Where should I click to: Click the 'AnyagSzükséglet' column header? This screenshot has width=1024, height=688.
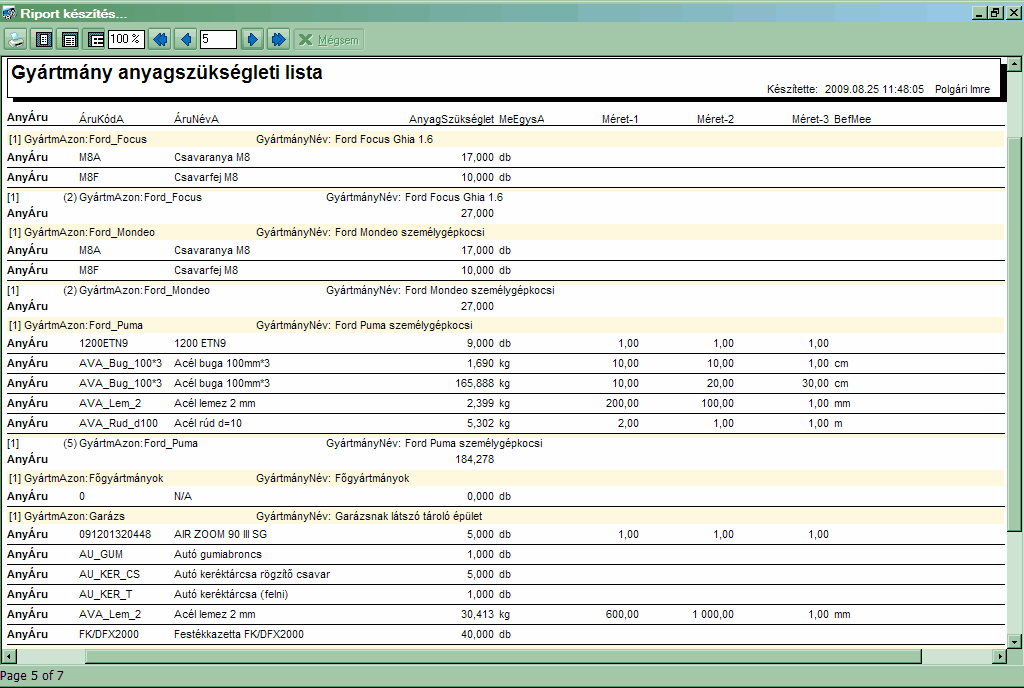(x=451, y=119)
